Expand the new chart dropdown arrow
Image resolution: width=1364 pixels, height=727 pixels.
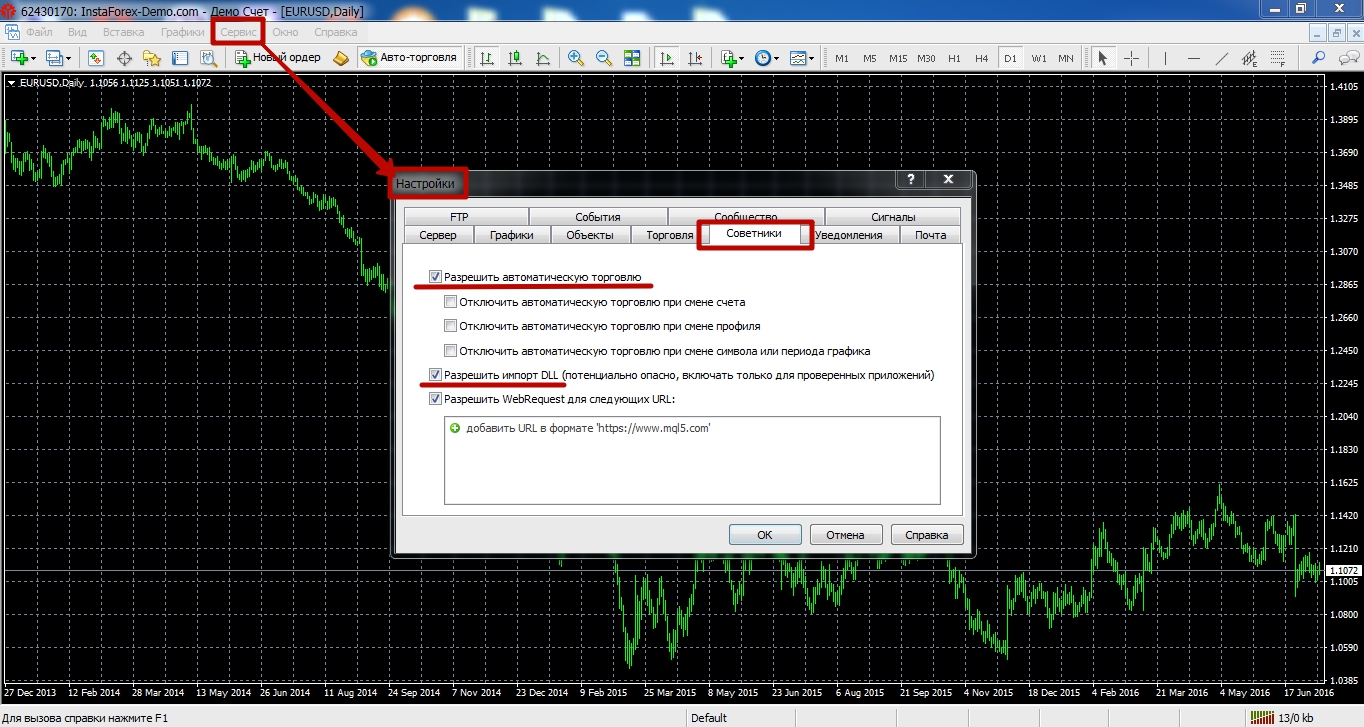click(x=34, y=59)
